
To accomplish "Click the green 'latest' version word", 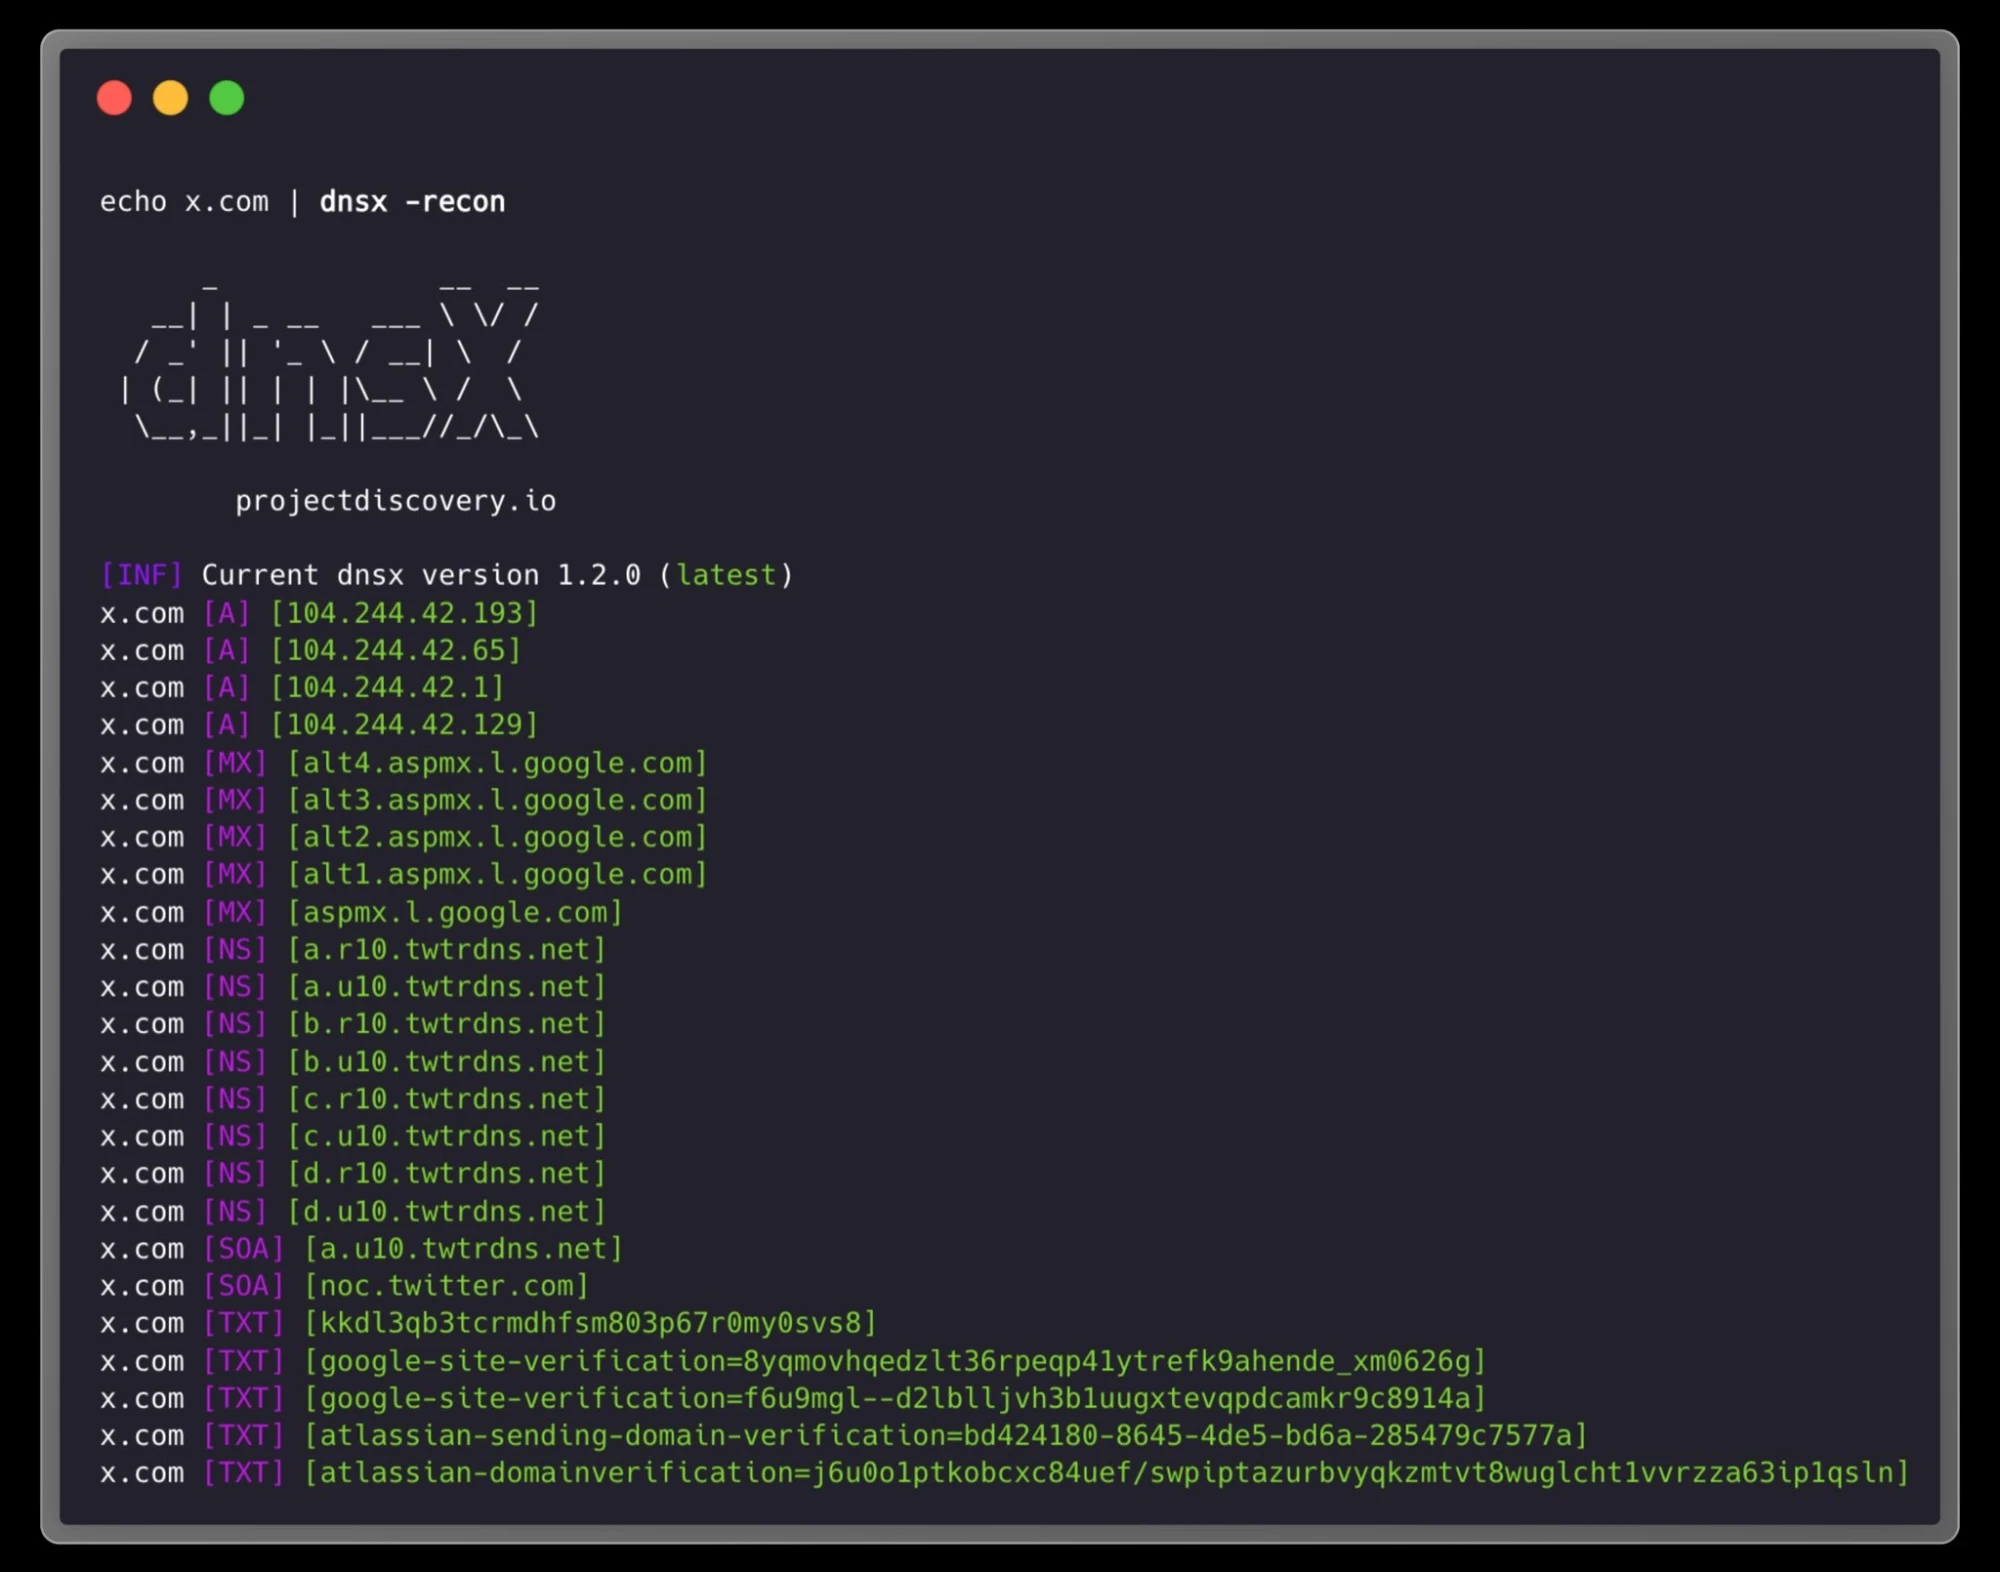I will tap(726, 575).
